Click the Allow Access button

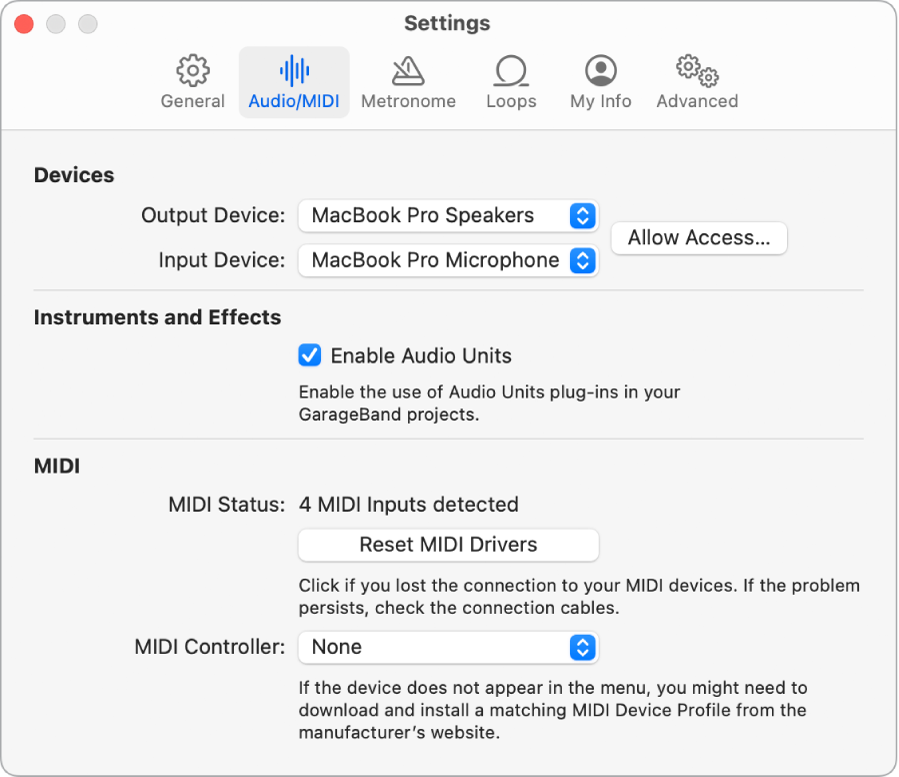[x=698, y=238]
